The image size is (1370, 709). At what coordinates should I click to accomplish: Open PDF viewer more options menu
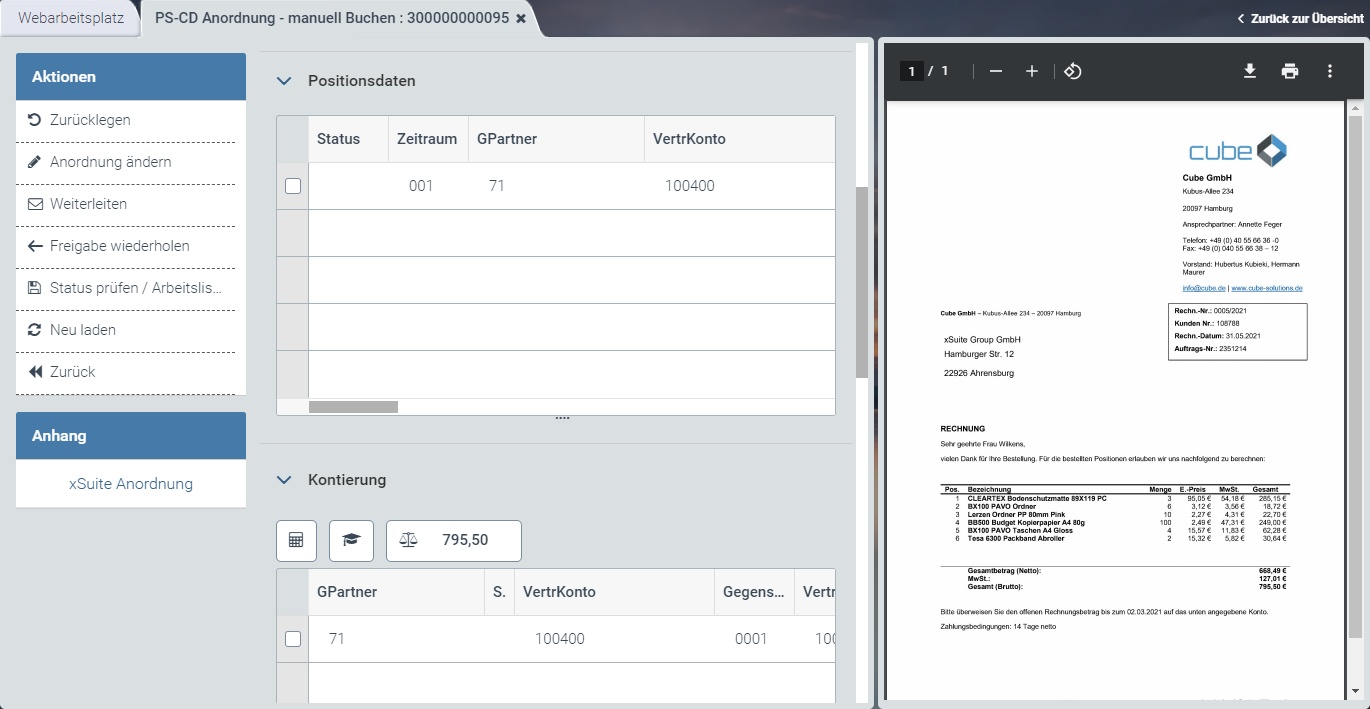(x=1330, y=71)
